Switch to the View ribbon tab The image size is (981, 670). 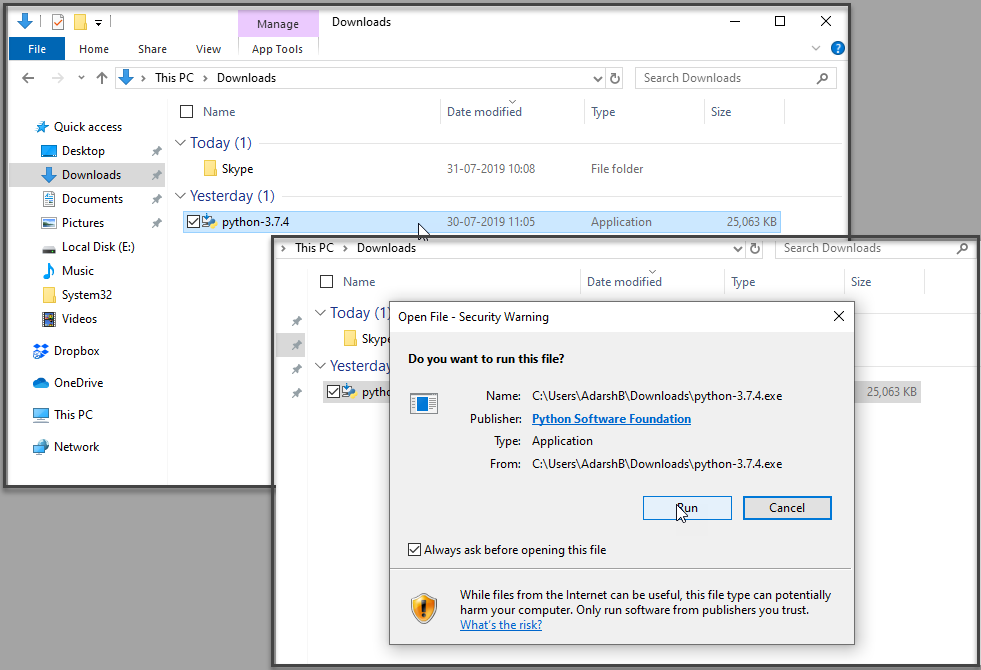coord(208,49)
